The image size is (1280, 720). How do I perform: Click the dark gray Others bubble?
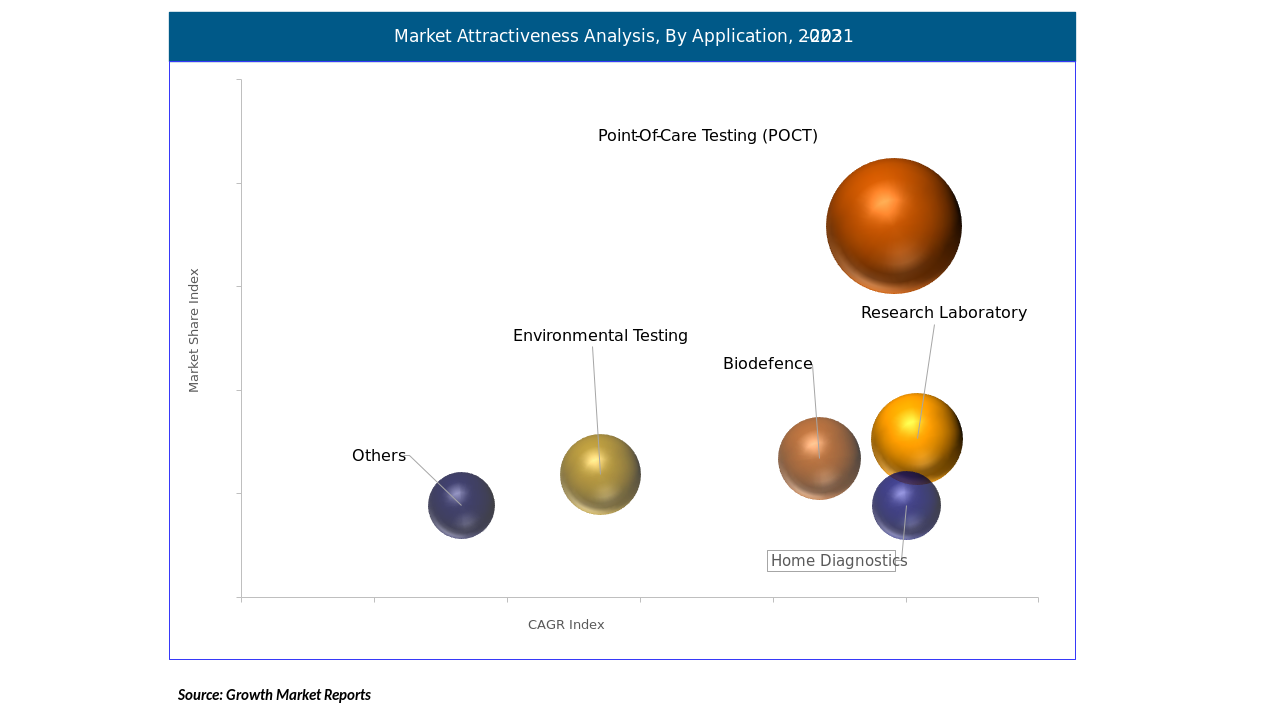click(x=461, y=506)
